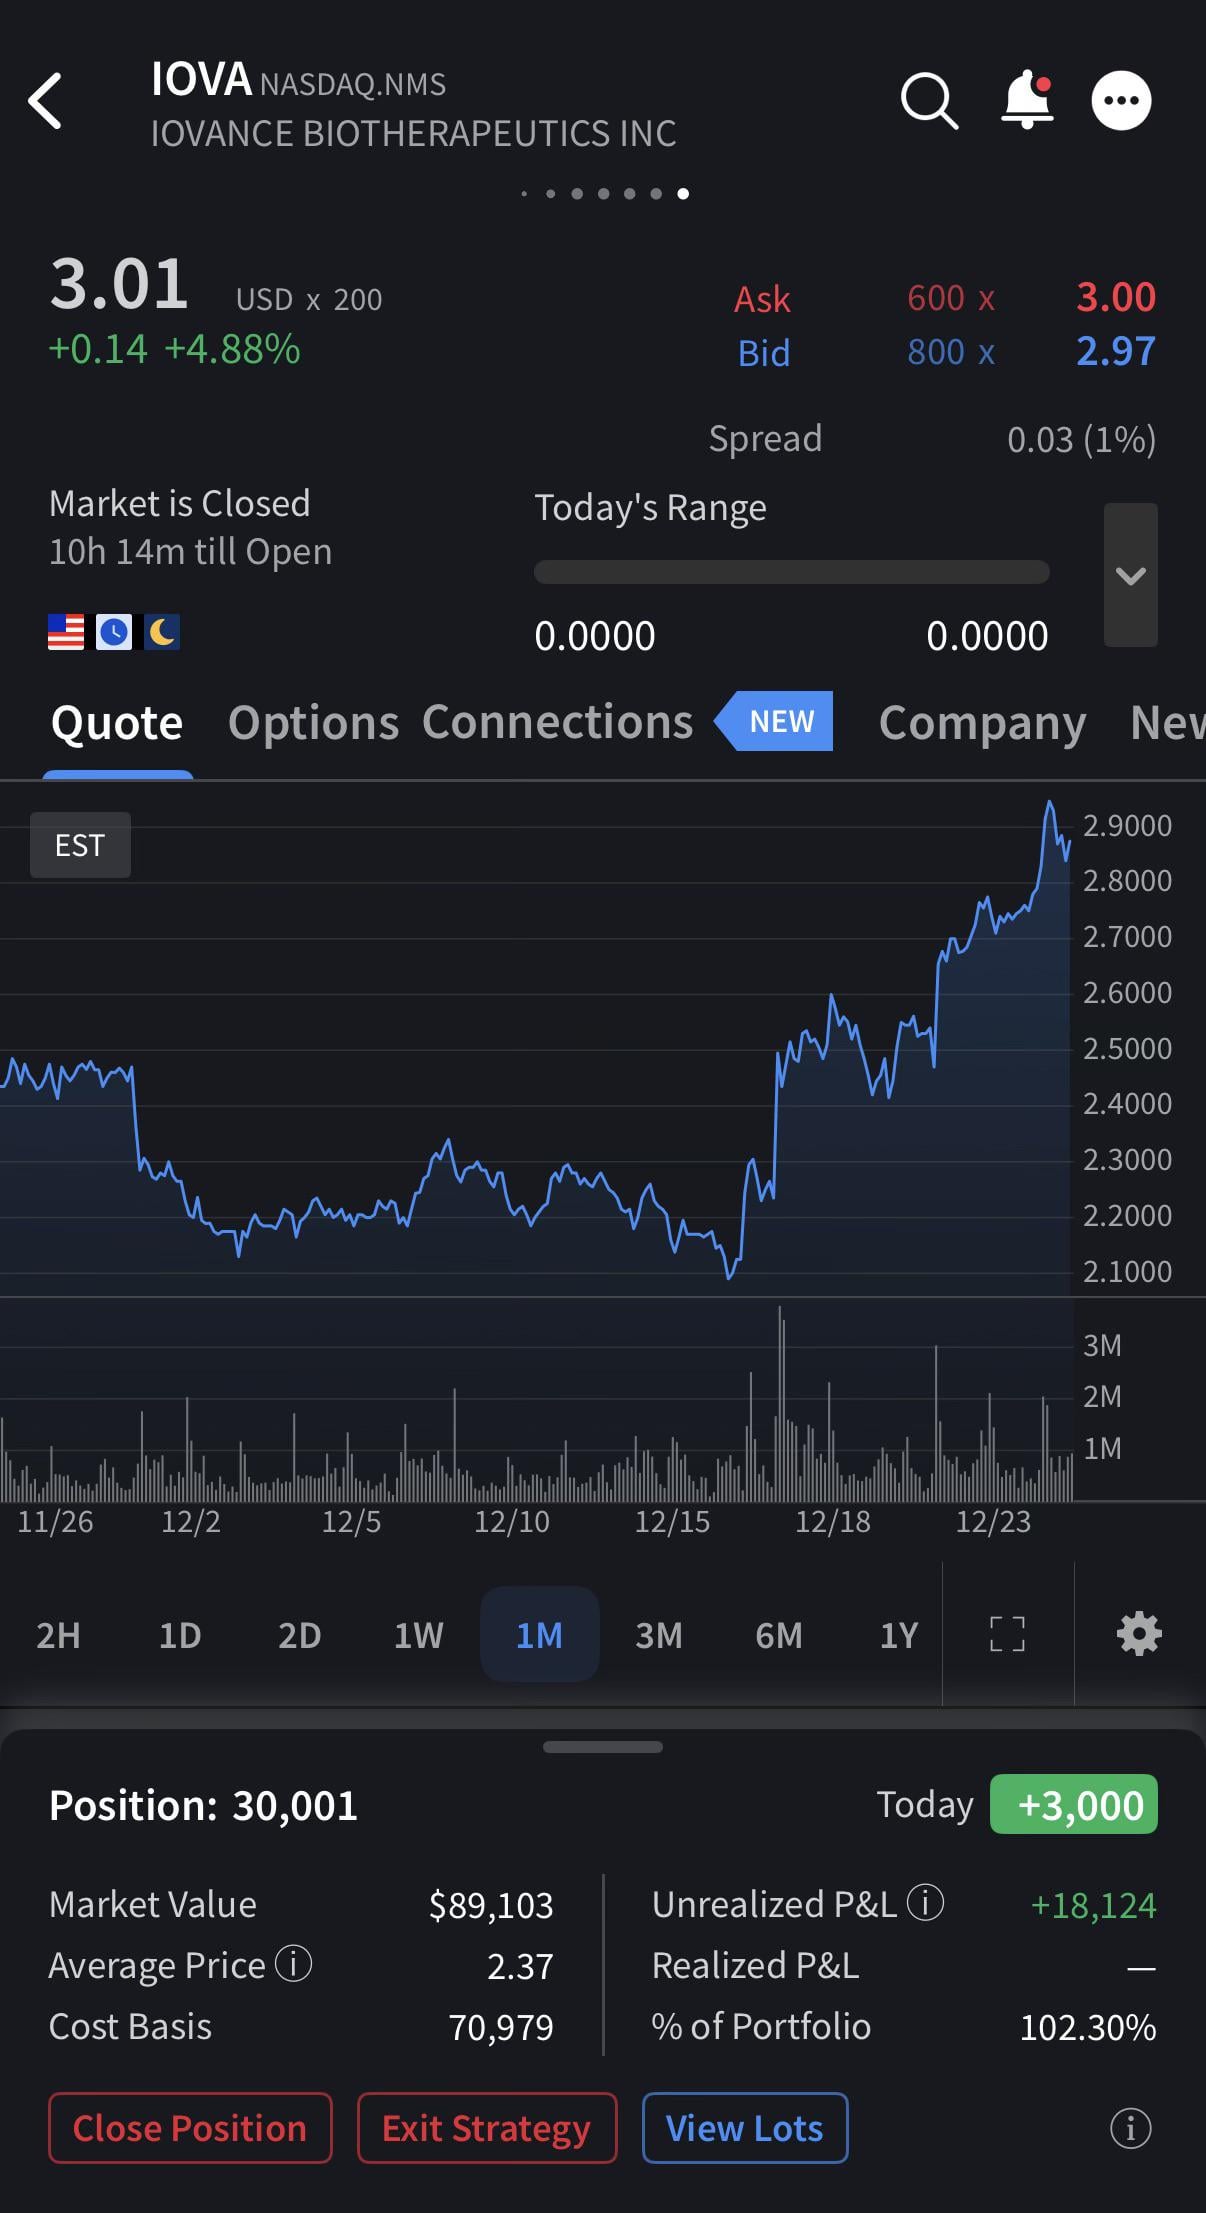Select the 1D chart timeframe
Image resolution: width=1206 pixels, height=2213 pixels.
[x=180, y=1635]
